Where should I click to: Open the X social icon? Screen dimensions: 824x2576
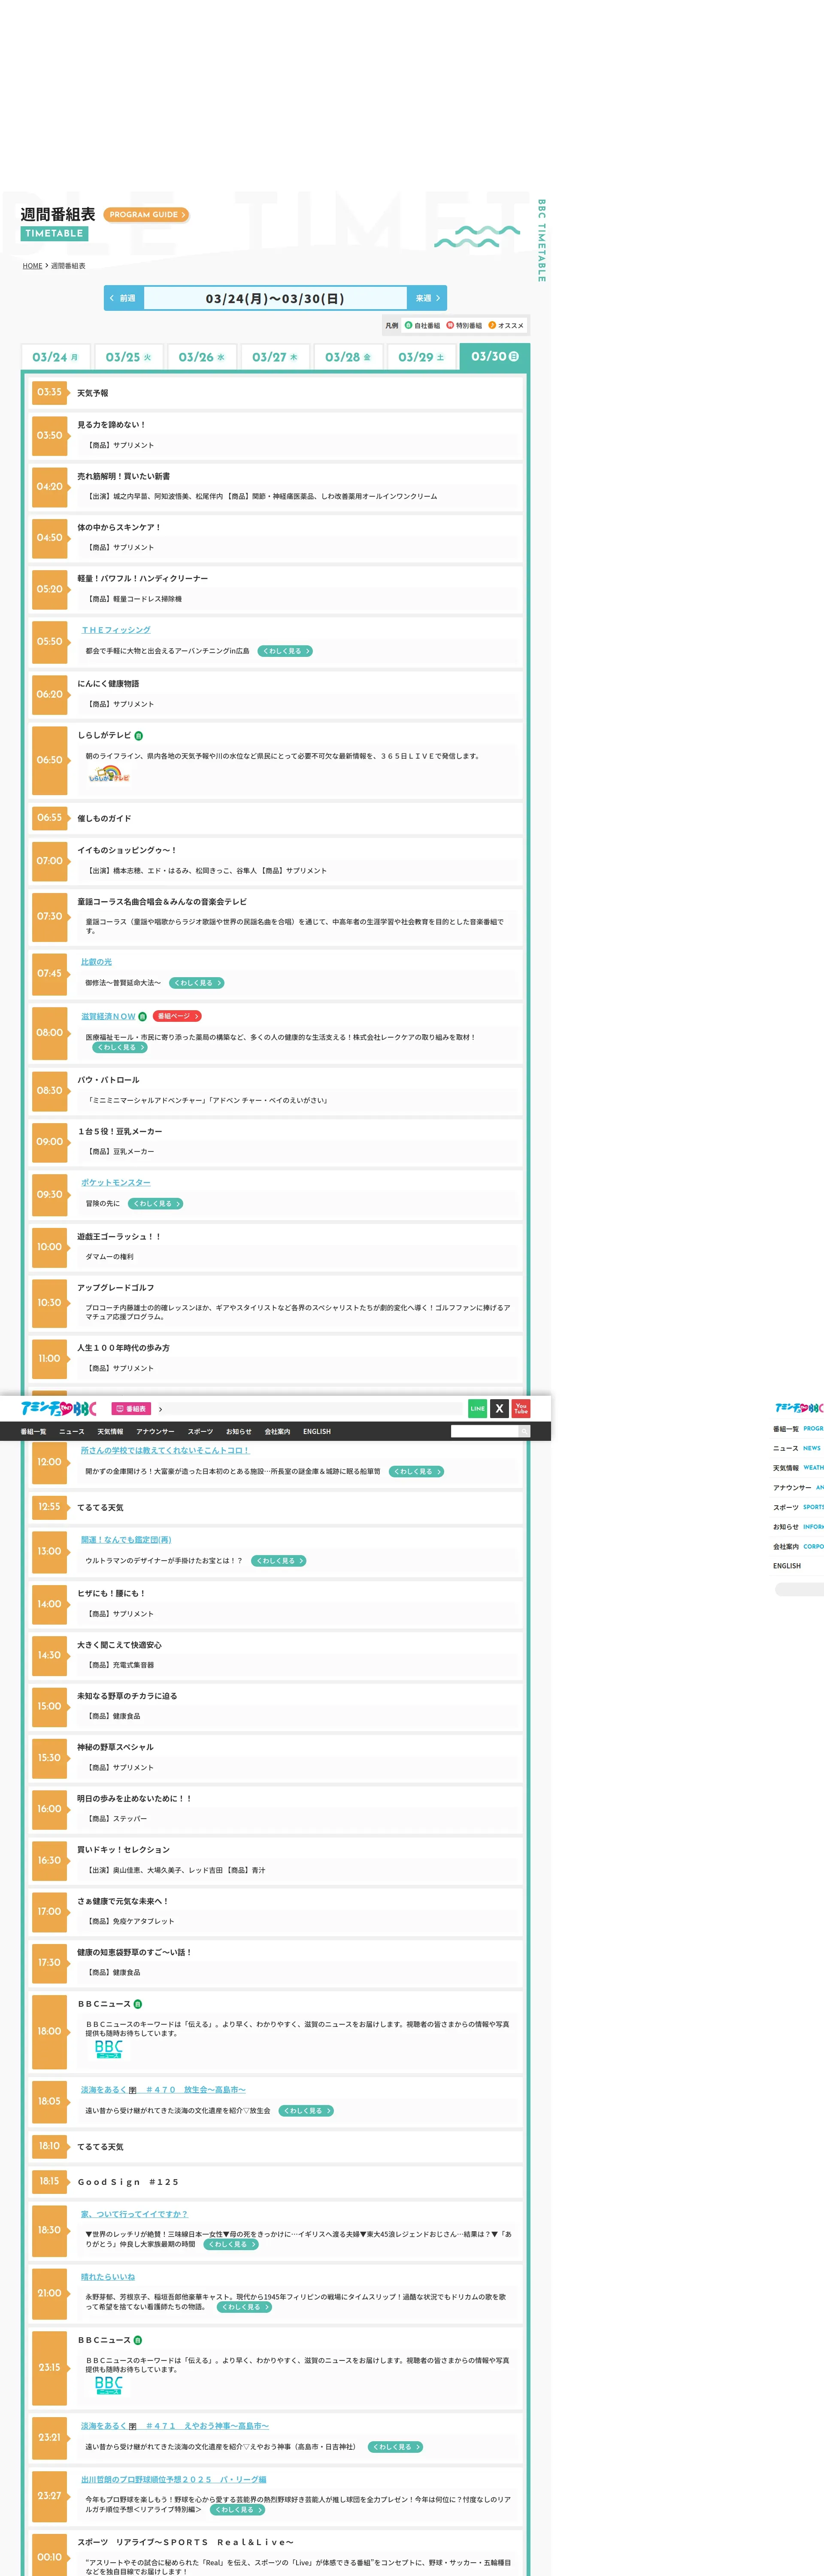click(x=499, y=1408)
